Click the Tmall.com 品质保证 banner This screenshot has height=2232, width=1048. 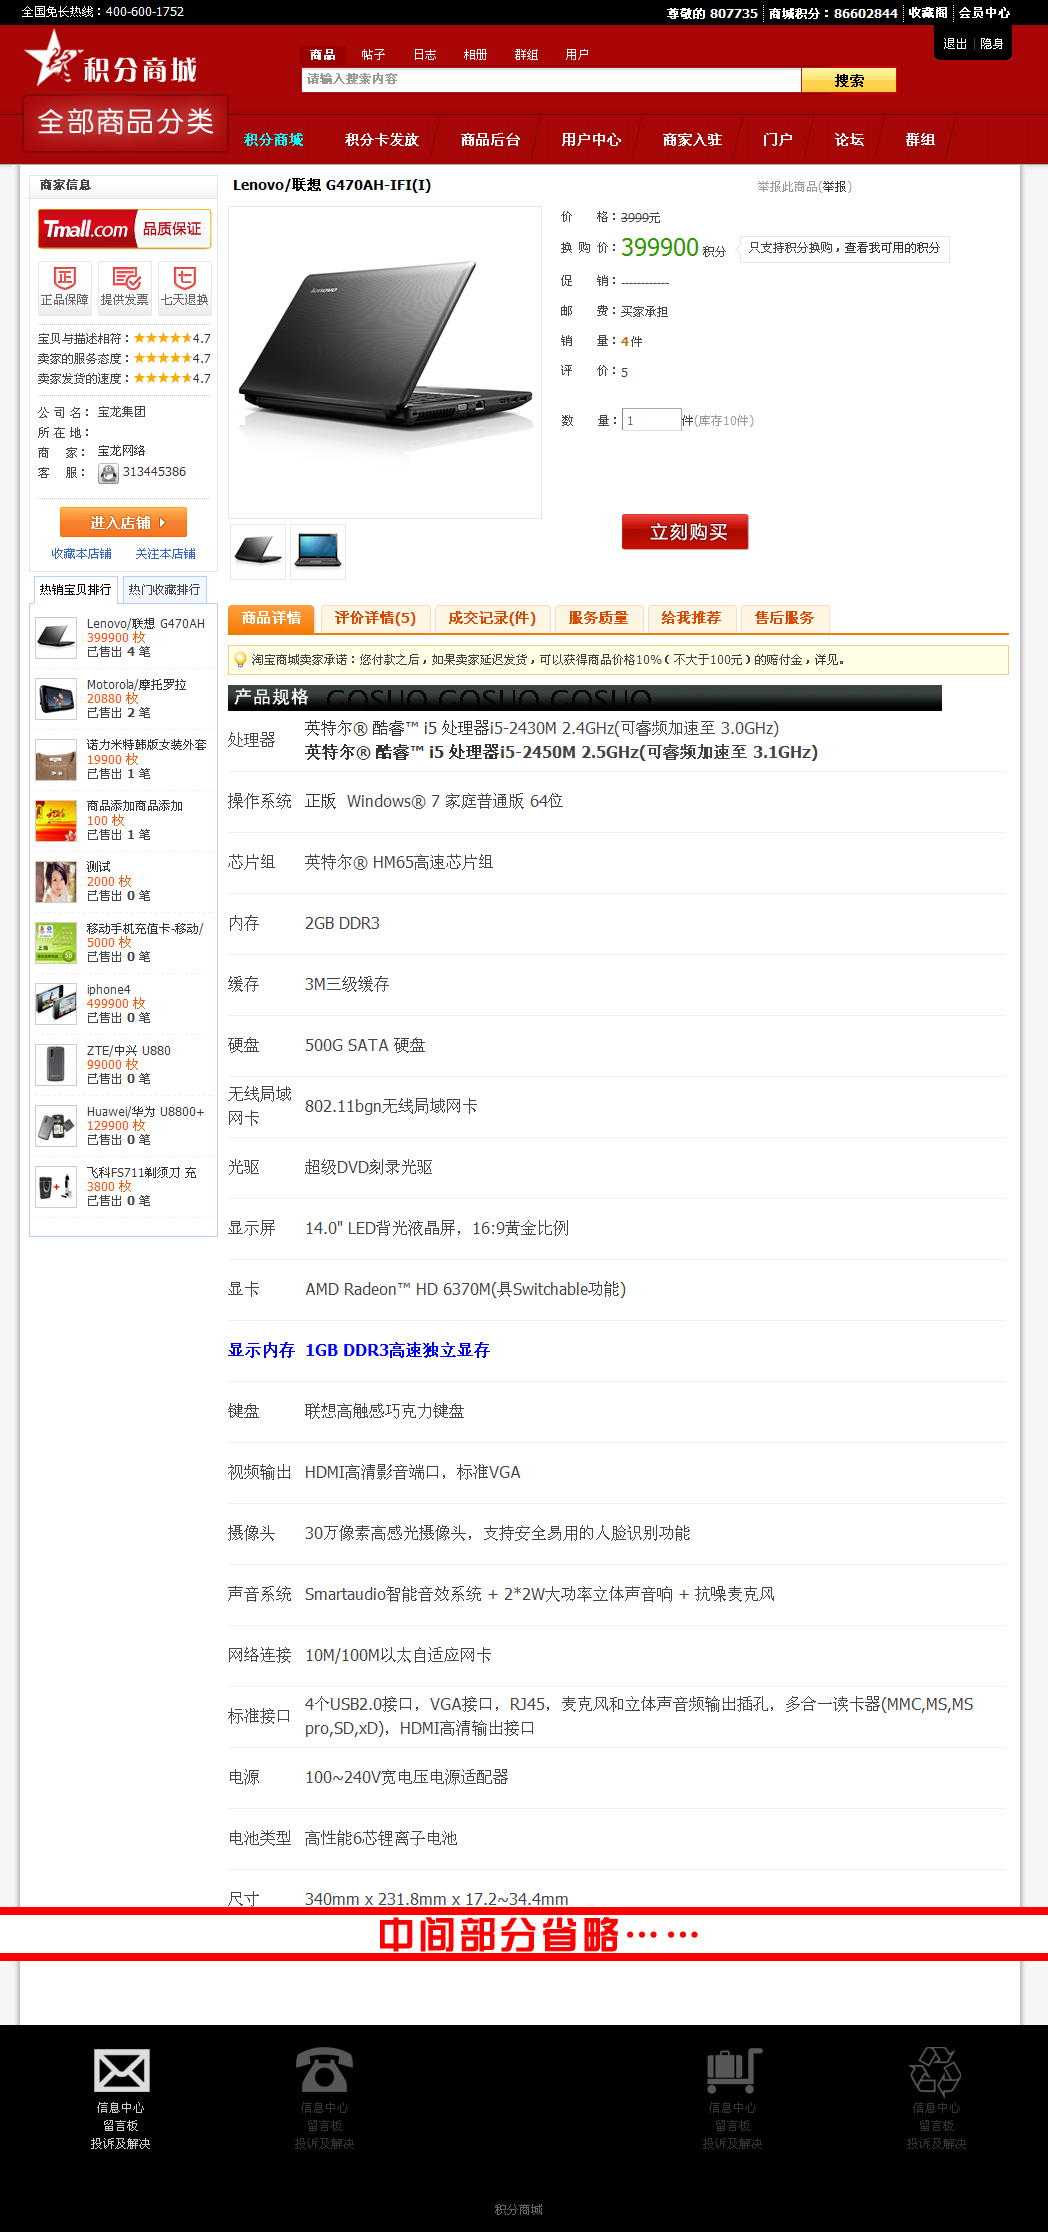click(124, 229)
